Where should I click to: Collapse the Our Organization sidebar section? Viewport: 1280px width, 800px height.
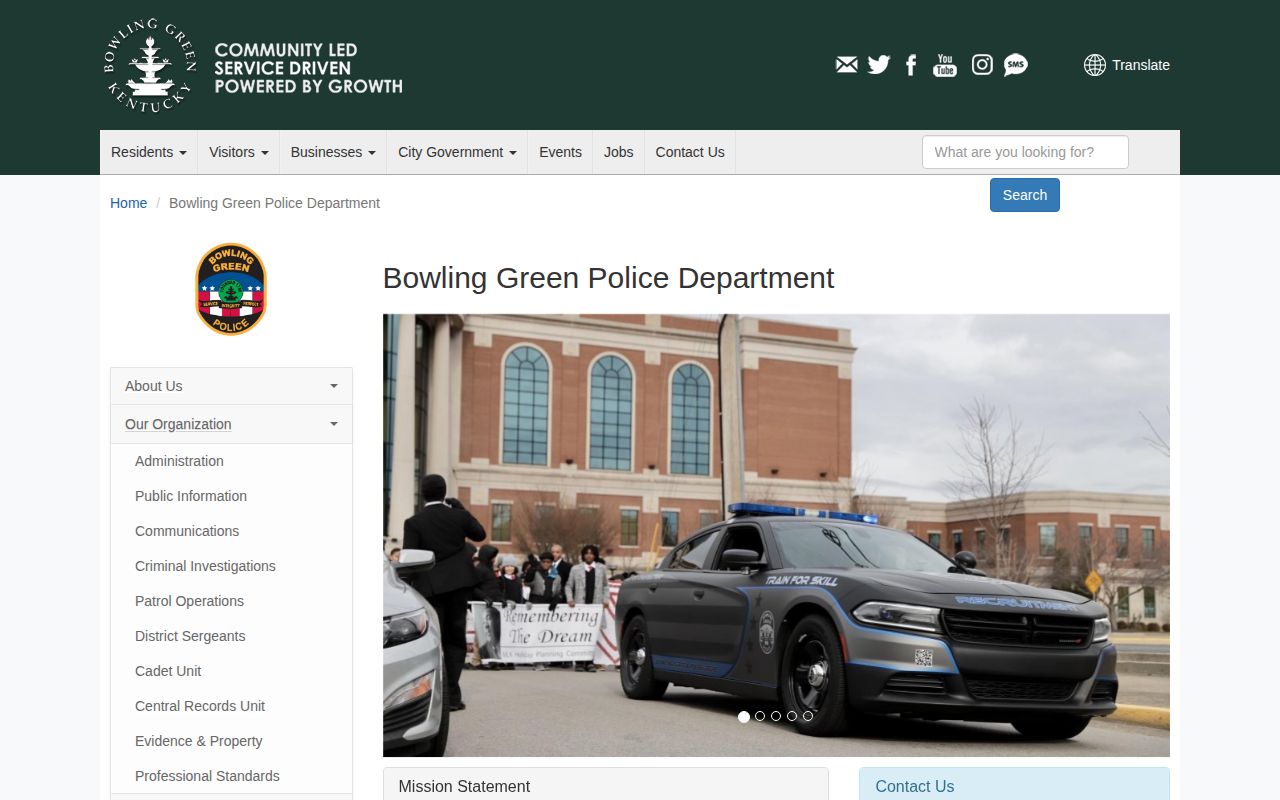(231, 424)
